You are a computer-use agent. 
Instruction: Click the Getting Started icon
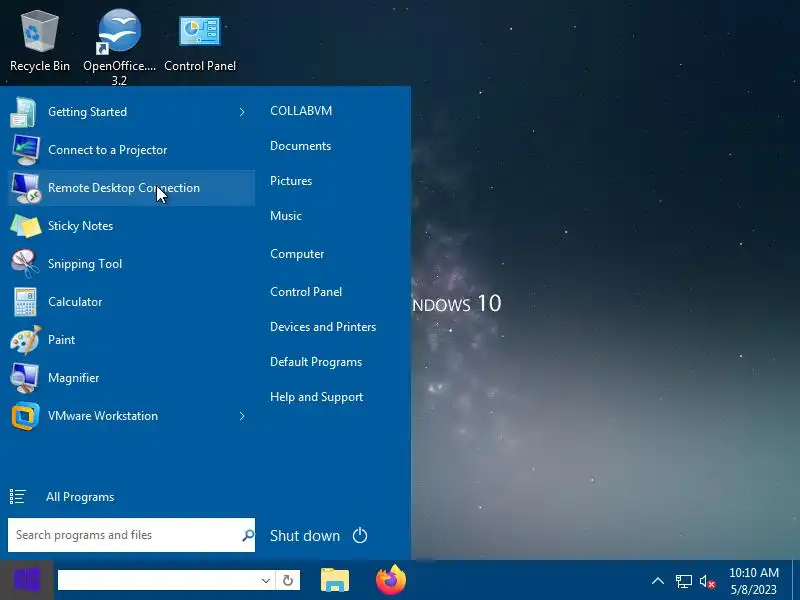[24, 112]
